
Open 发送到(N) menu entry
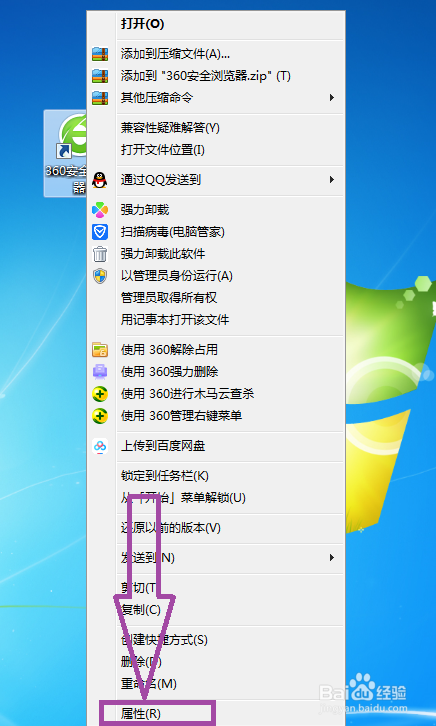(x=148, y=557)
